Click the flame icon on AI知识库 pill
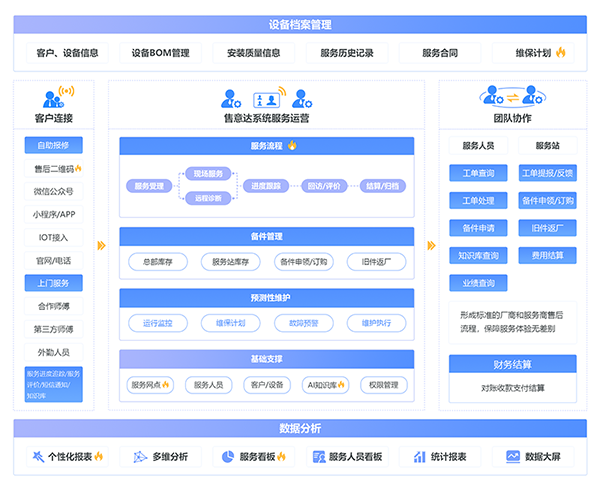This screenshot has width=600, height=491. (341, 385)
